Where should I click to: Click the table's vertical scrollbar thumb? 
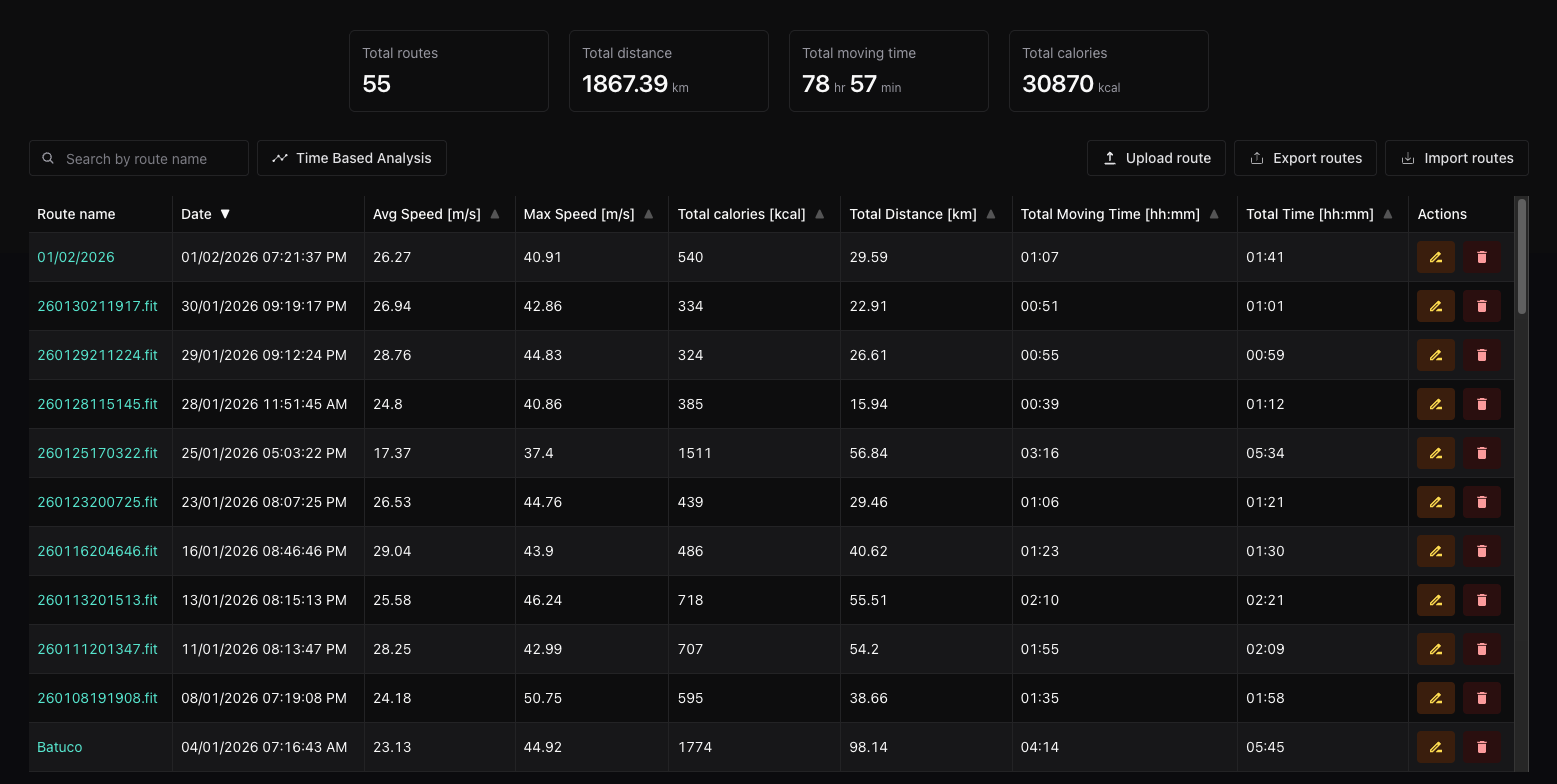[x=1522, y=256]
